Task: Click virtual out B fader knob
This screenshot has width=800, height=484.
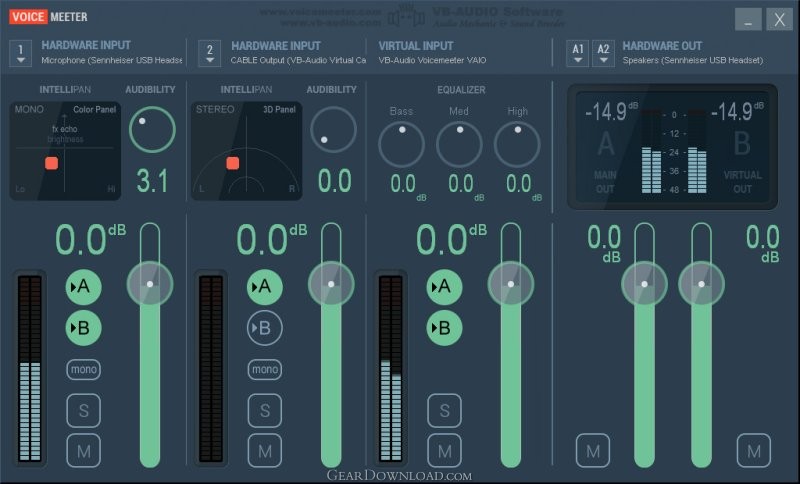Action: [702, 284]
